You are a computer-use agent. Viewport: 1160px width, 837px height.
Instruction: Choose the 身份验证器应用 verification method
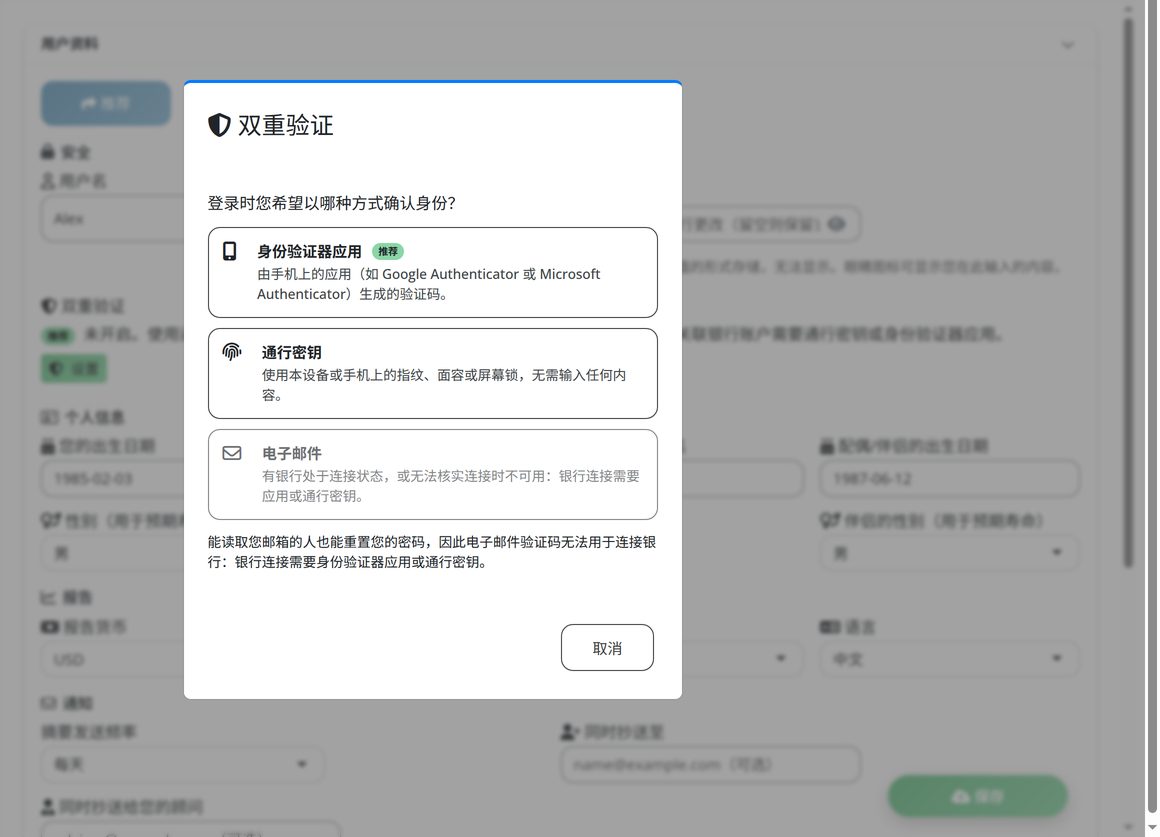433,272
